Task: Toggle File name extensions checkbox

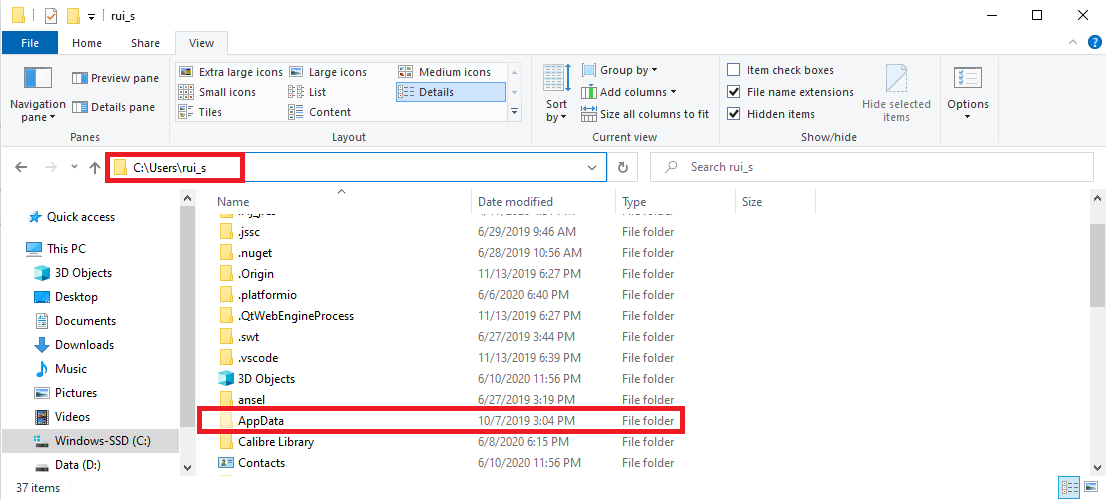Action: click(734, 92)
